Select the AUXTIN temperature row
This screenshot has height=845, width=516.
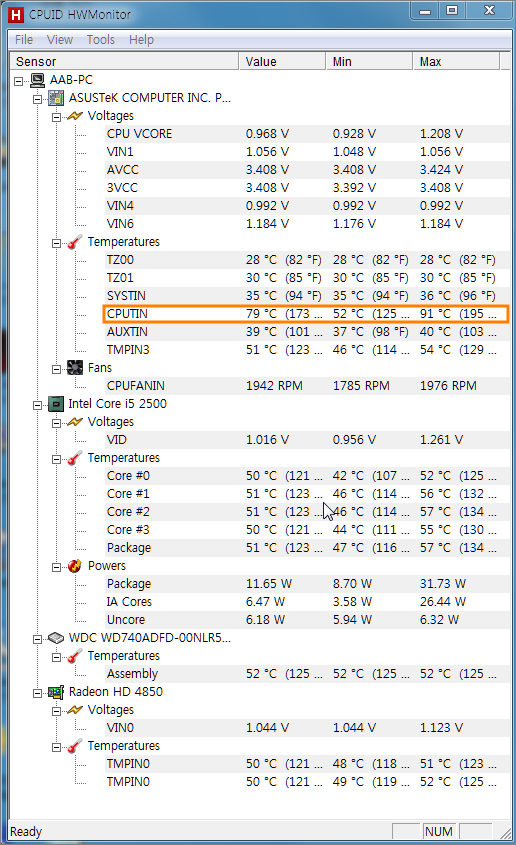click(307, 332)
